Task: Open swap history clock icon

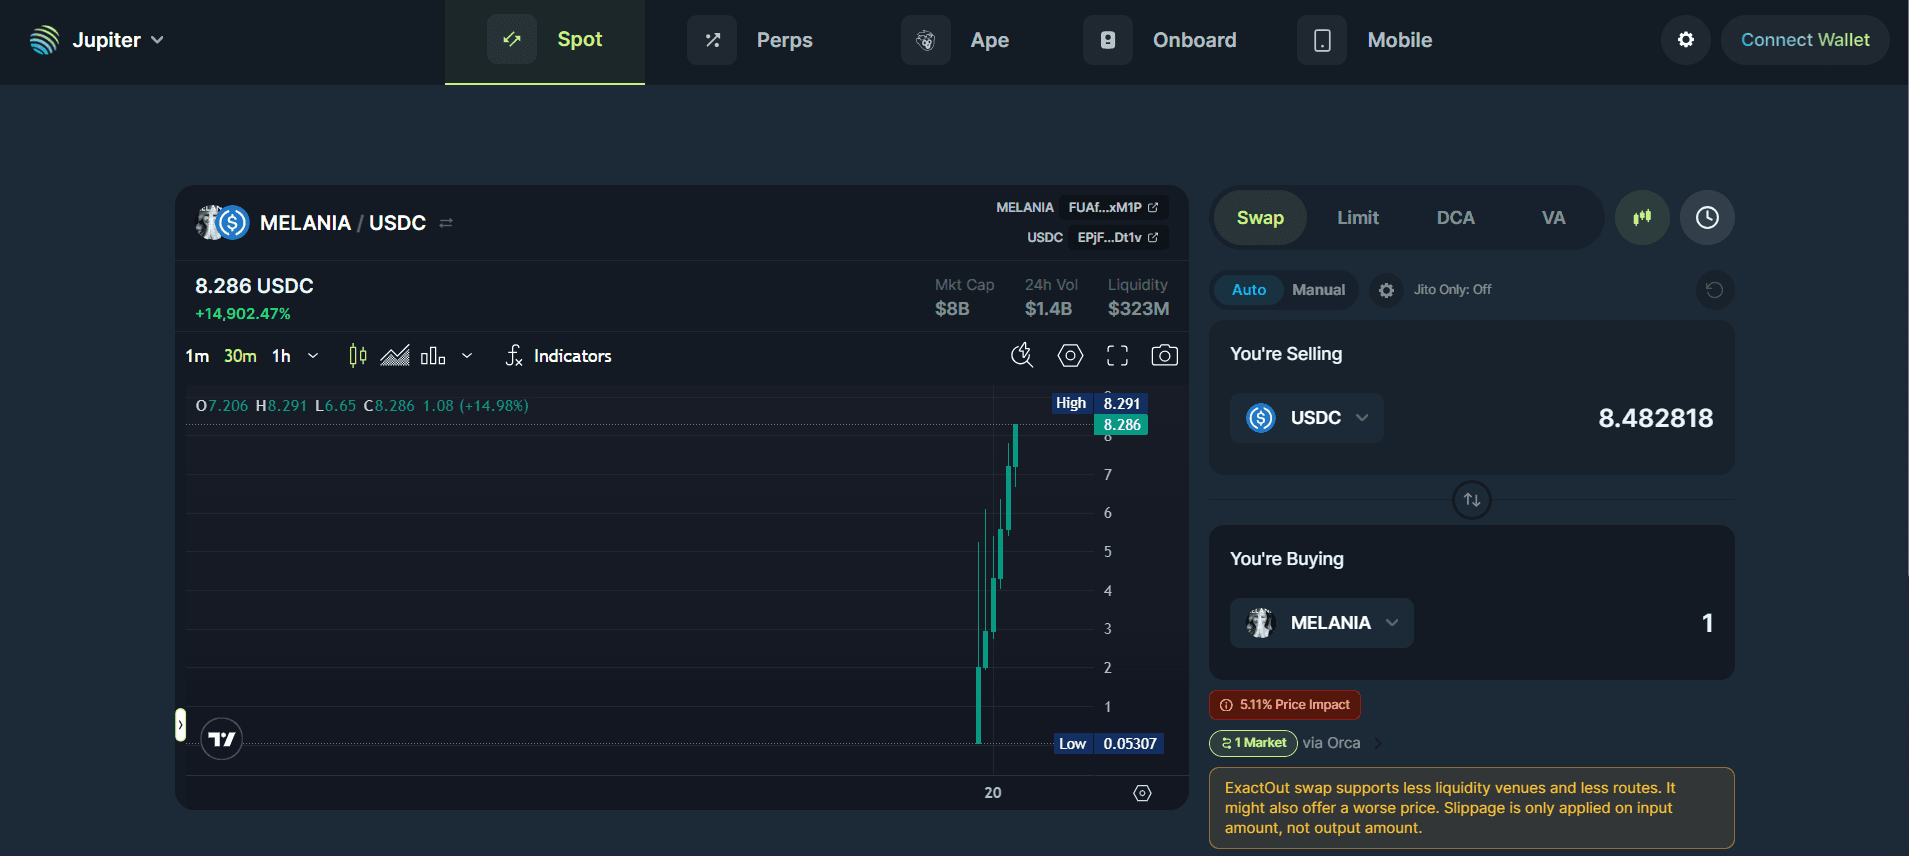Action: [1707, 217]
